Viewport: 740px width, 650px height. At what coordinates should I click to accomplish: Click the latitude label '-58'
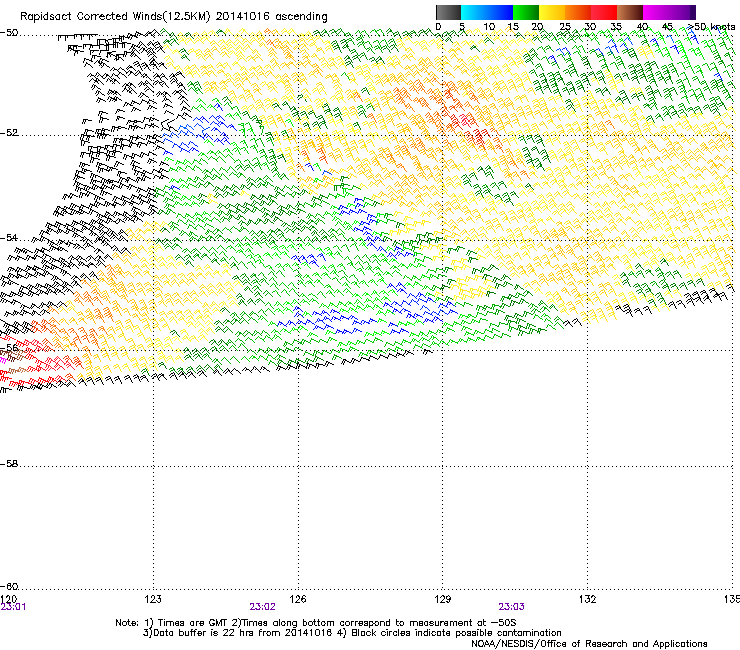pos(9,464)
